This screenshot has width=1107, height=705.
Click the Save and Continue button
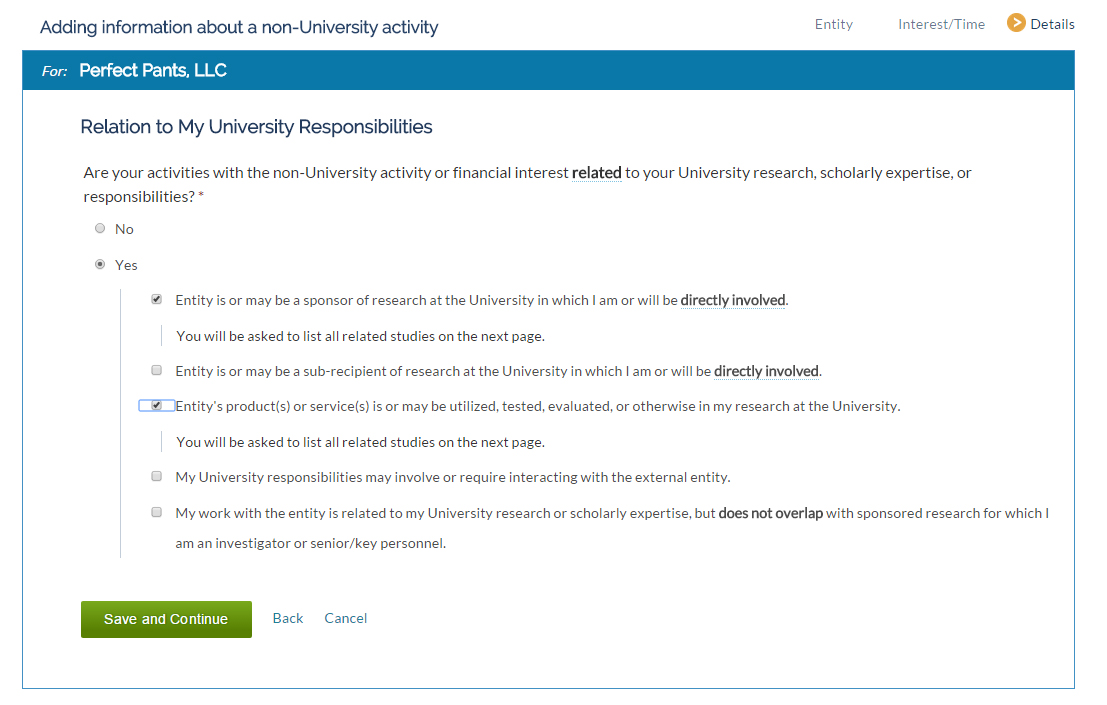[x=167, y=620]
